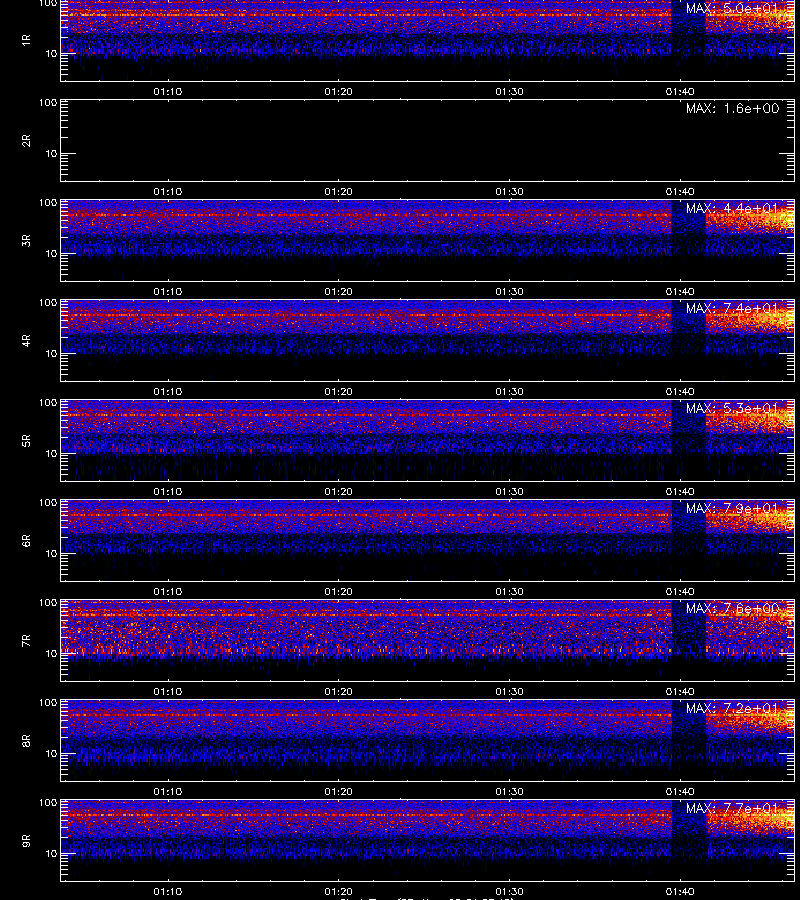This screenshot has height=900, width=800.
Task: Select the 'MAX: 7.9e+01' readout
Action: coord(732,509)
